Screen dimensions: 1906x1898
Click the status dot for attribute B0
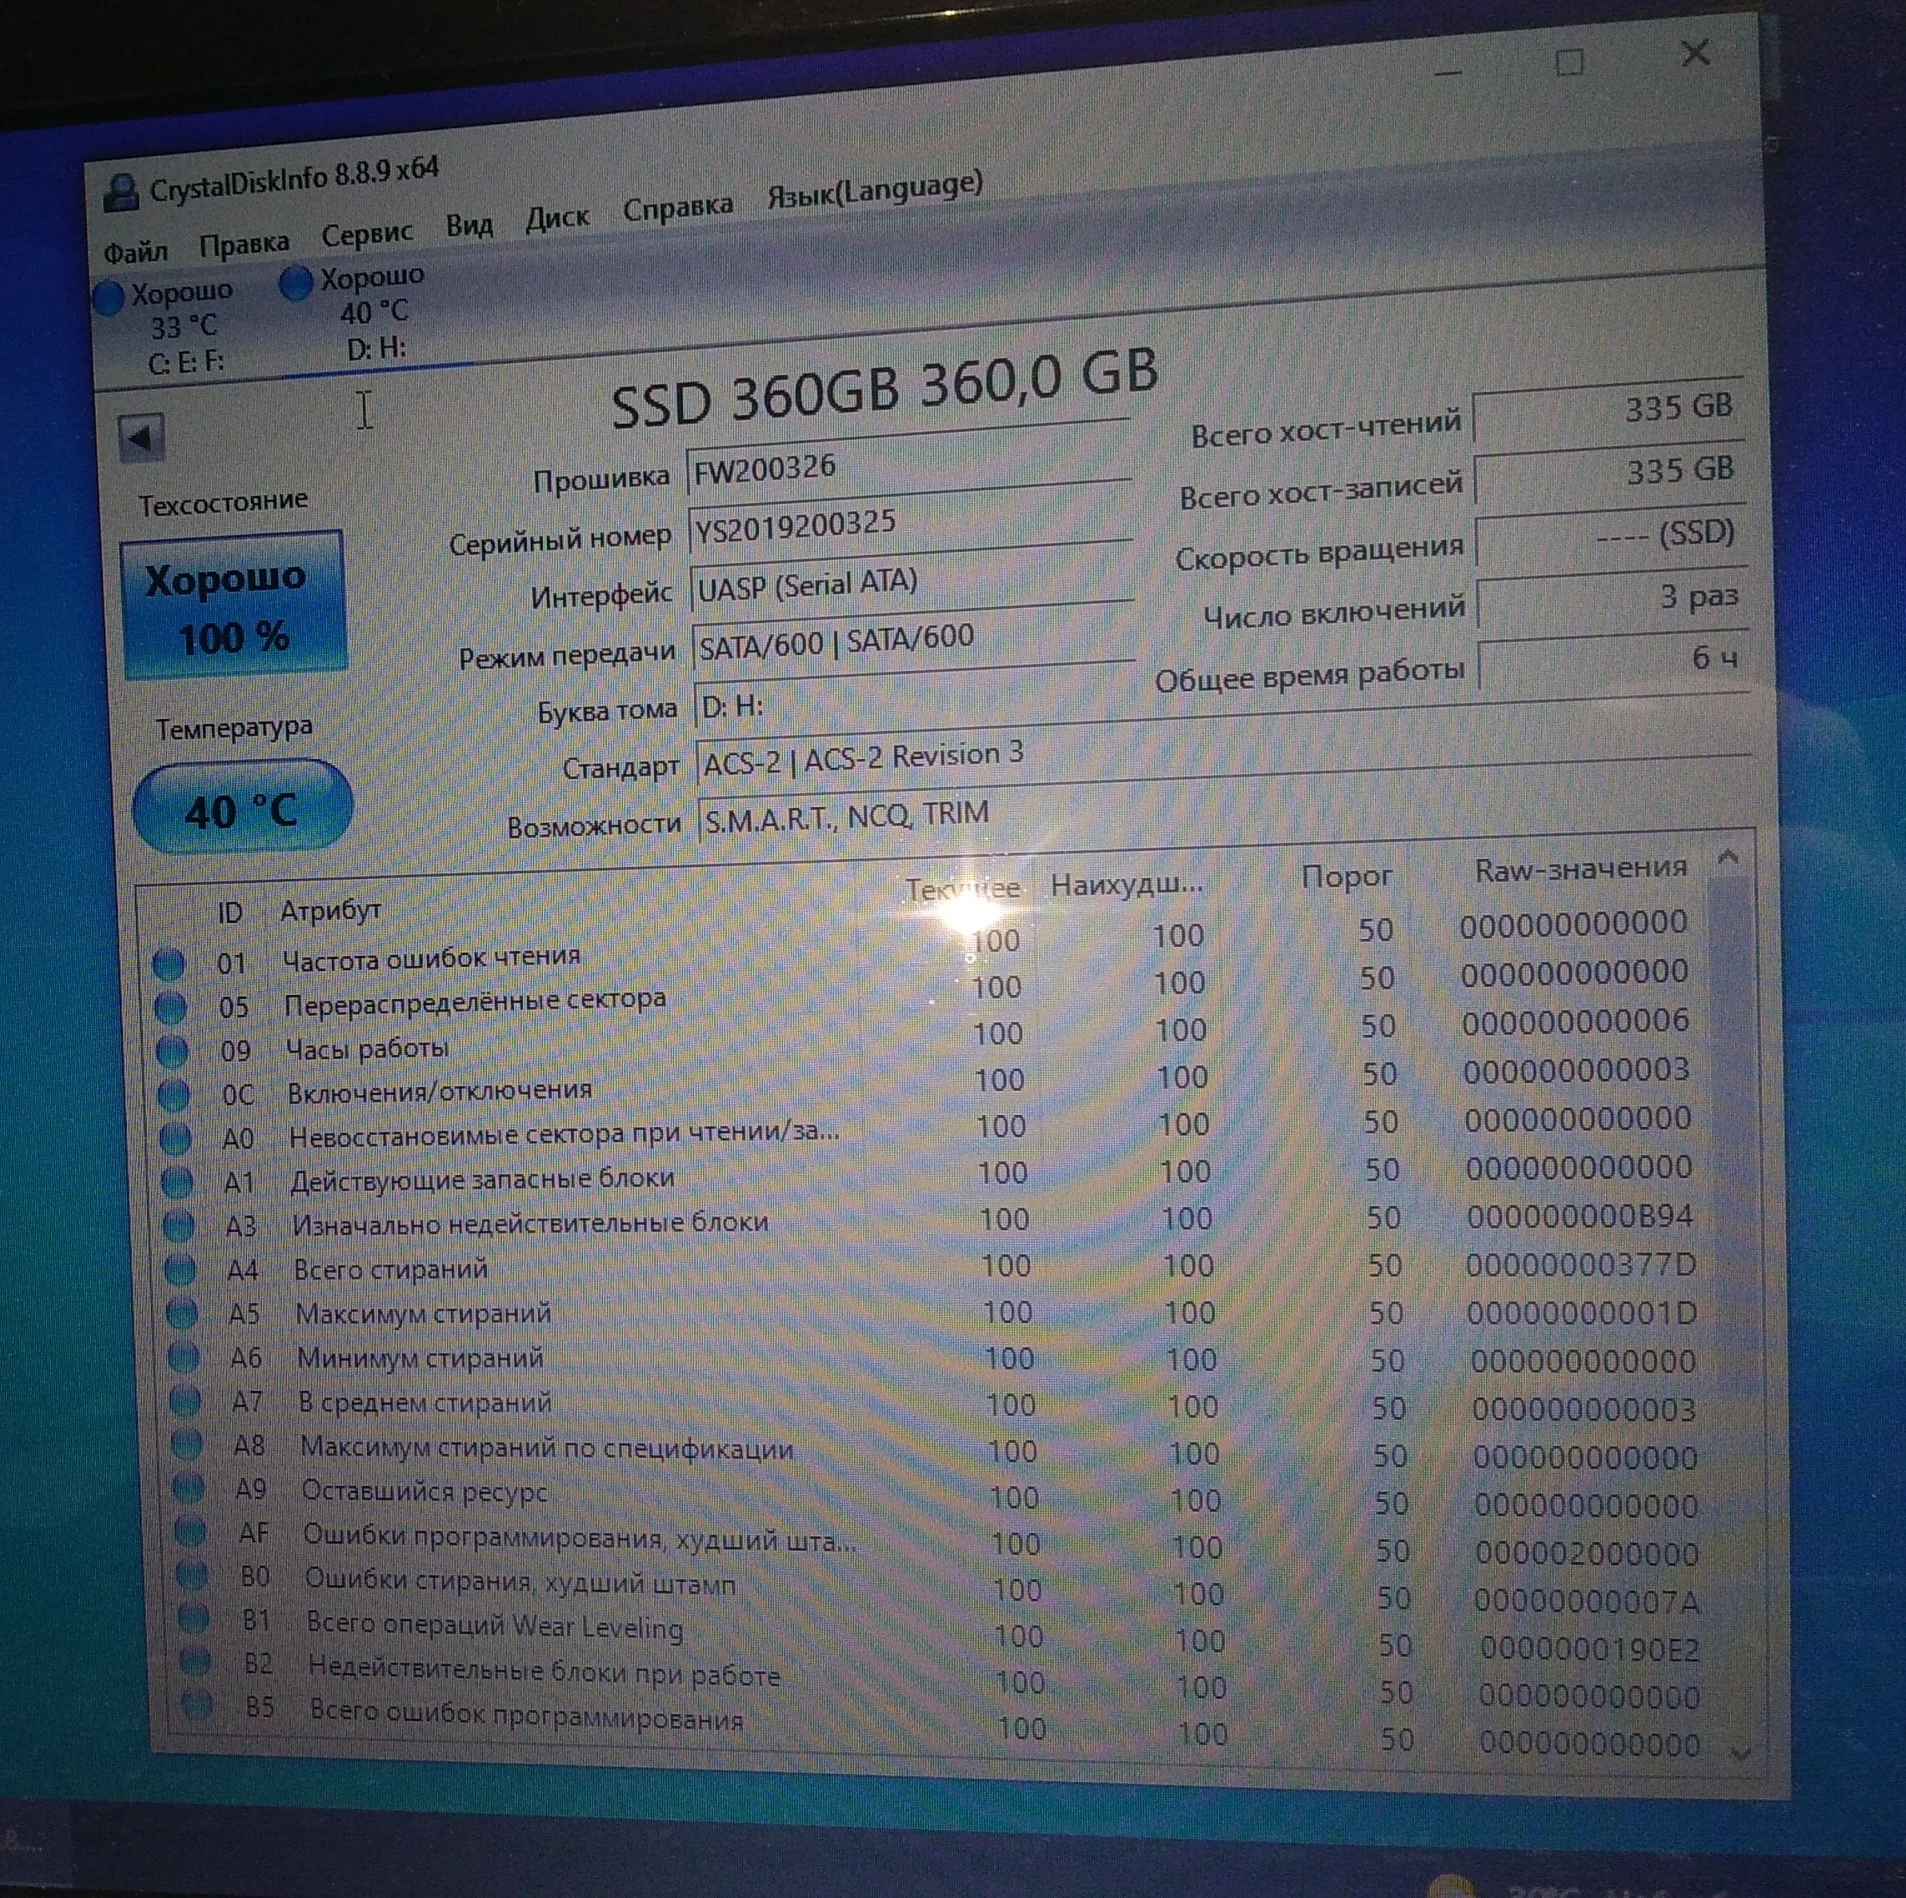pyautogui.click(x=193, y=1574)
